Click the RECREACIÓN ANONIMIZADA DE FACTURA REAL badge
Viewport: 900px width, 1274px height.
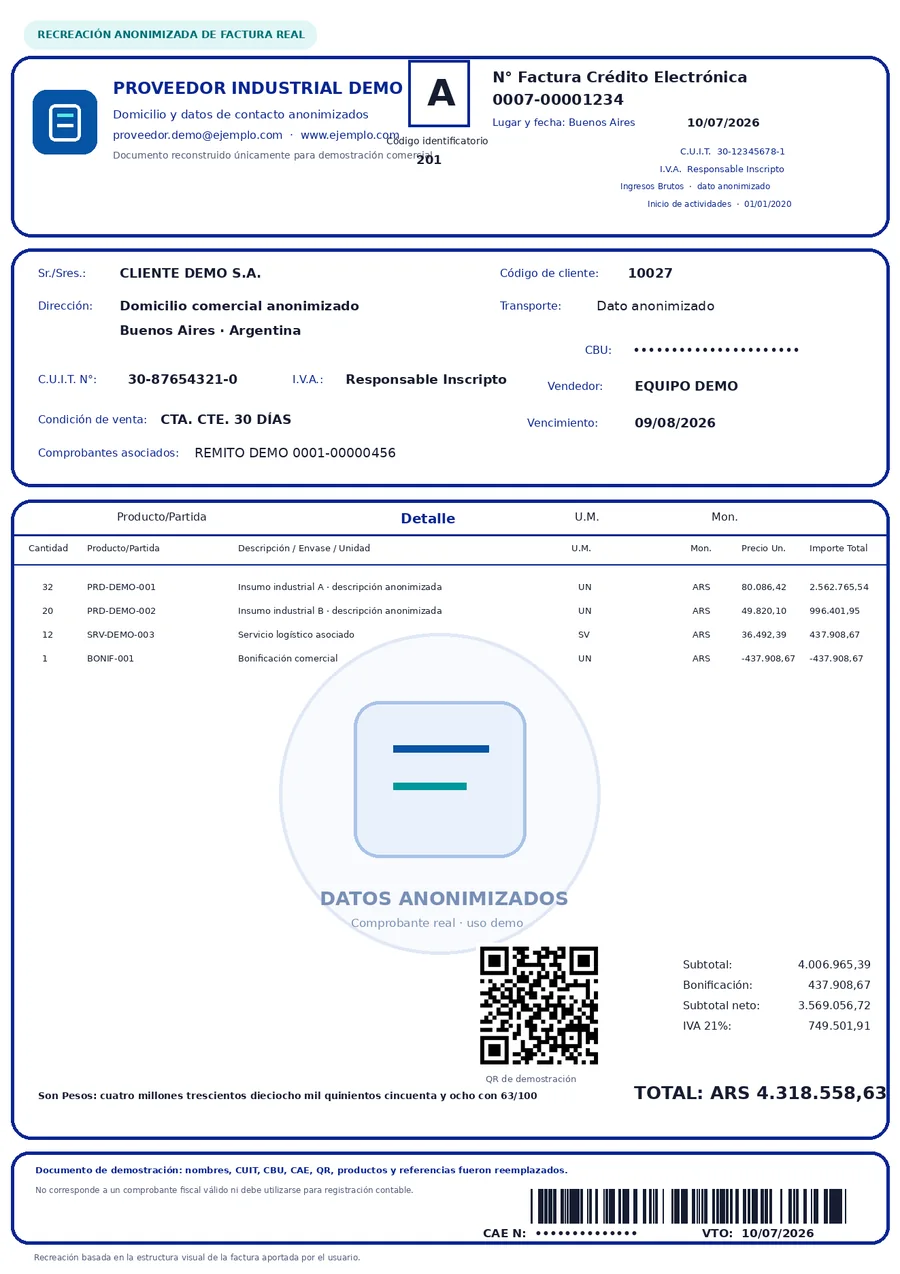pyautogui.click(x=171, y=34)
